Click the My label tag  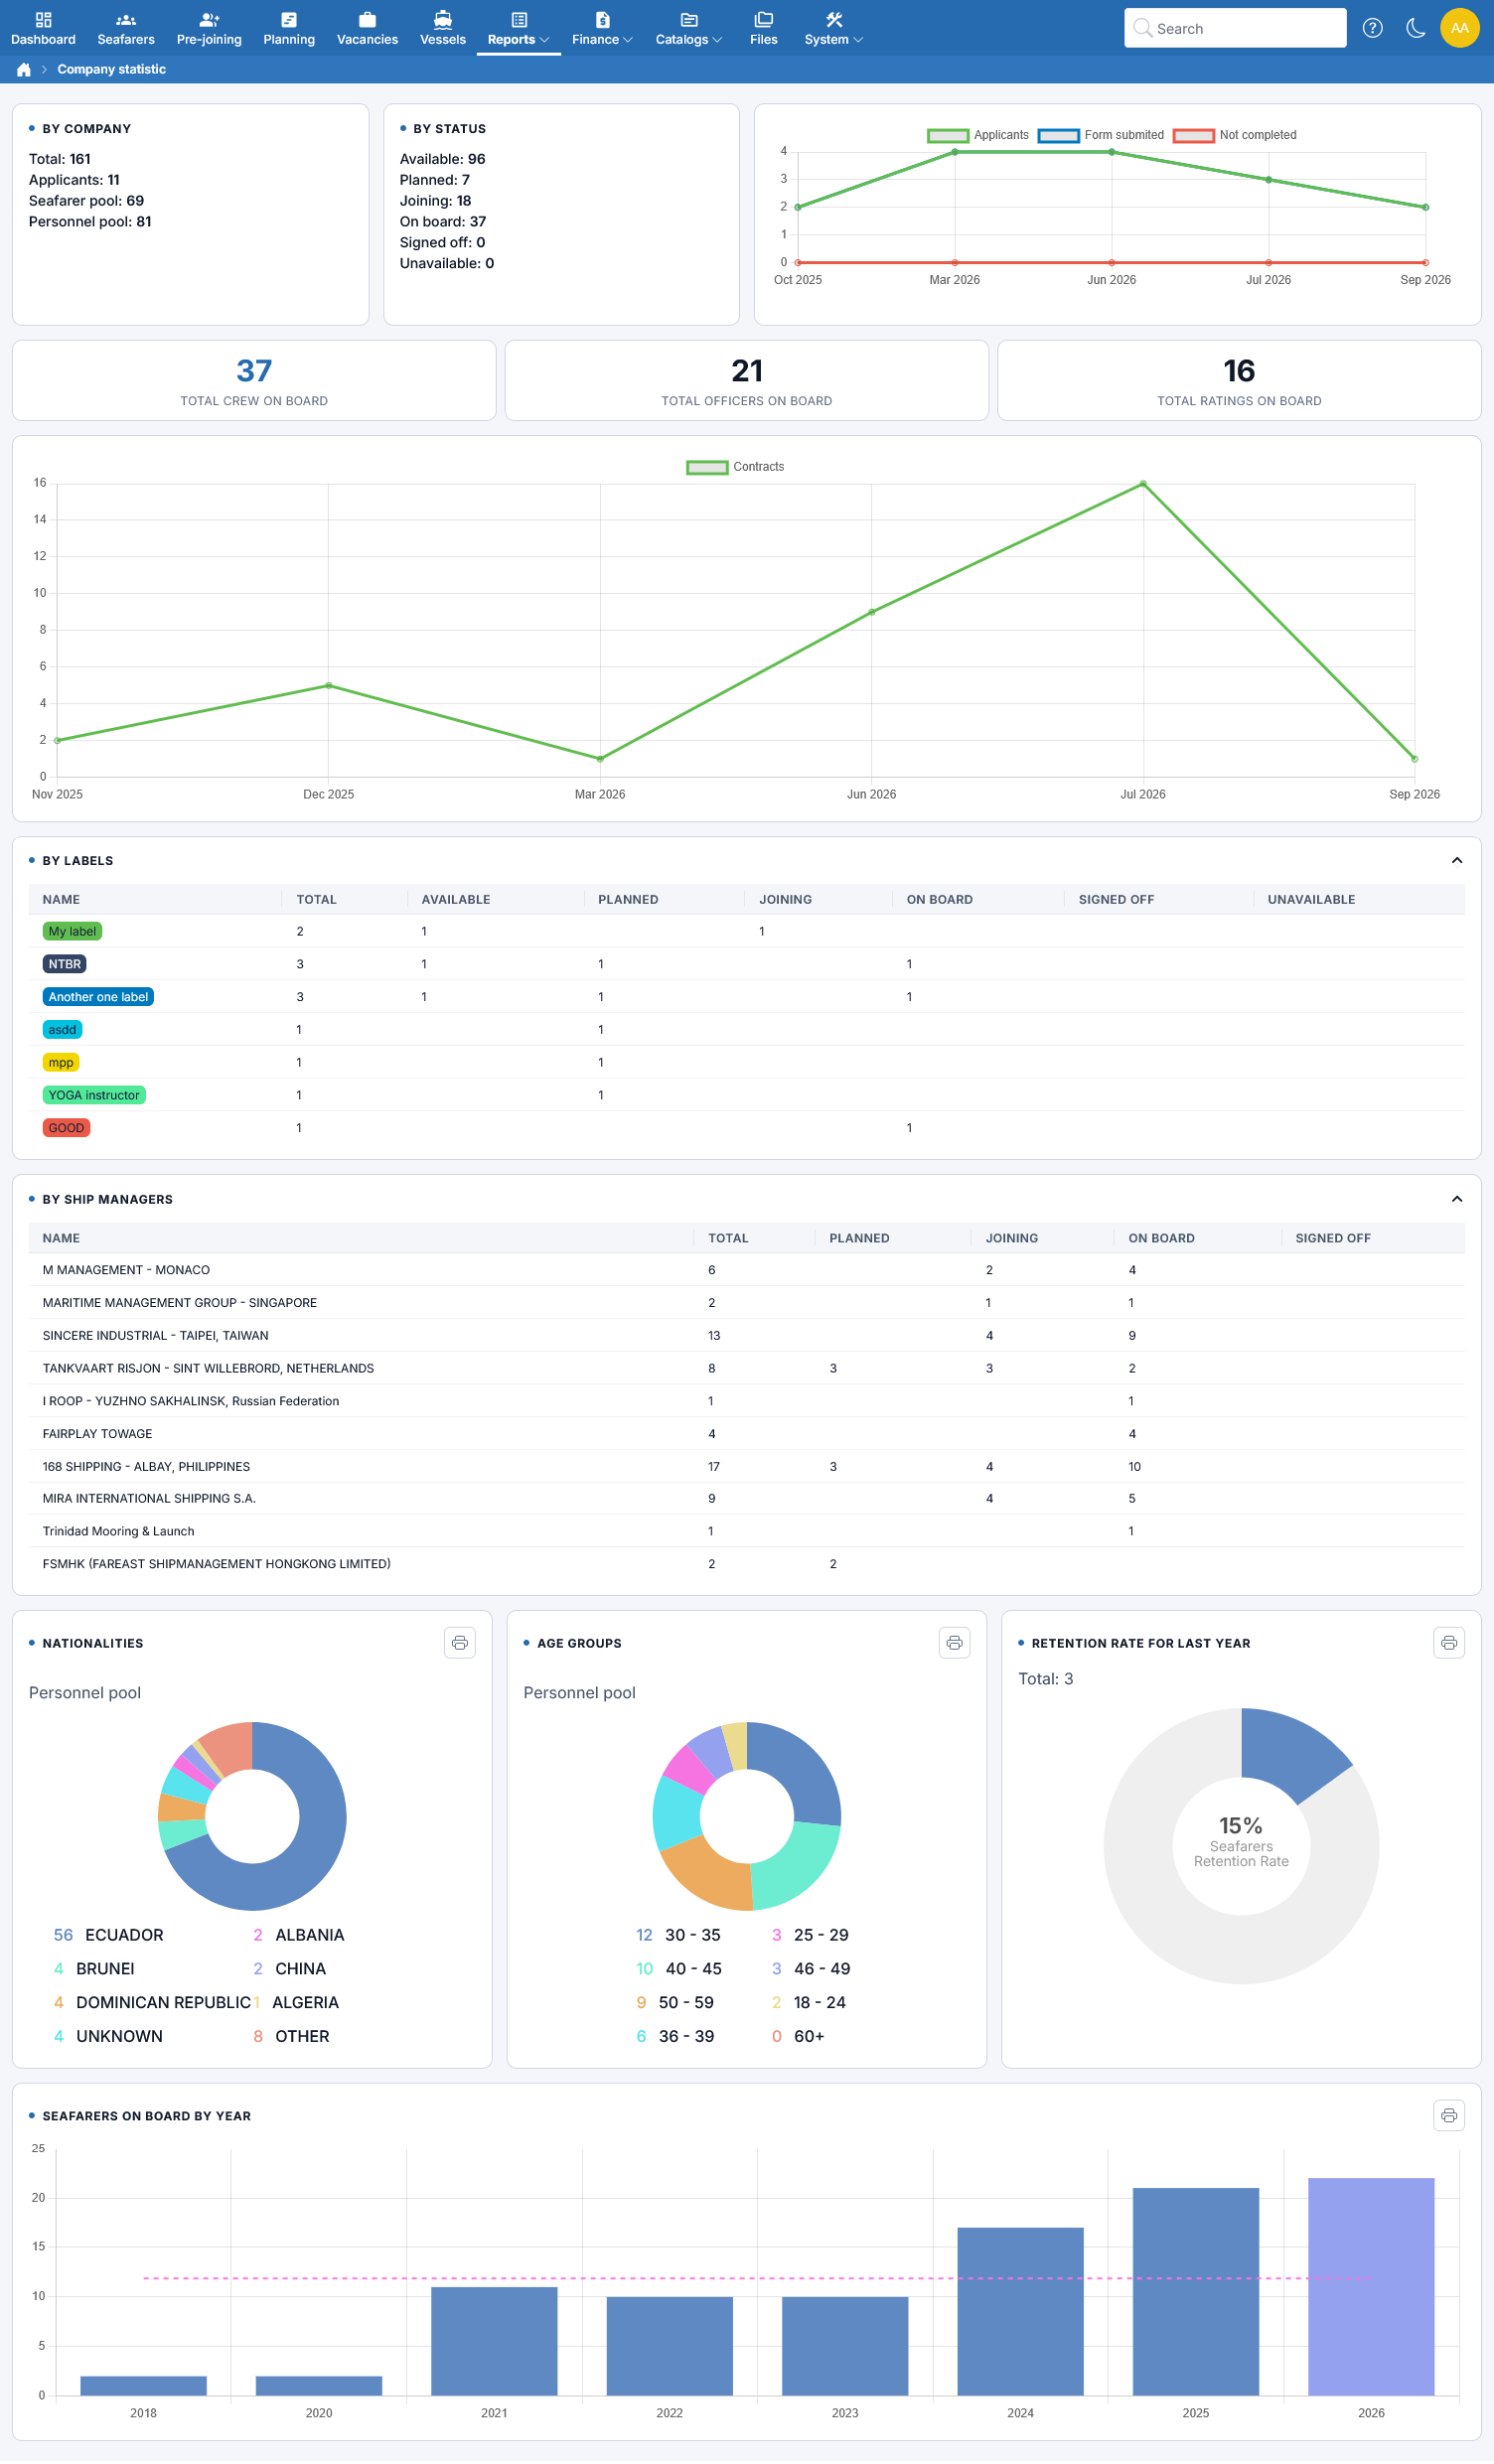coord(72,931)
